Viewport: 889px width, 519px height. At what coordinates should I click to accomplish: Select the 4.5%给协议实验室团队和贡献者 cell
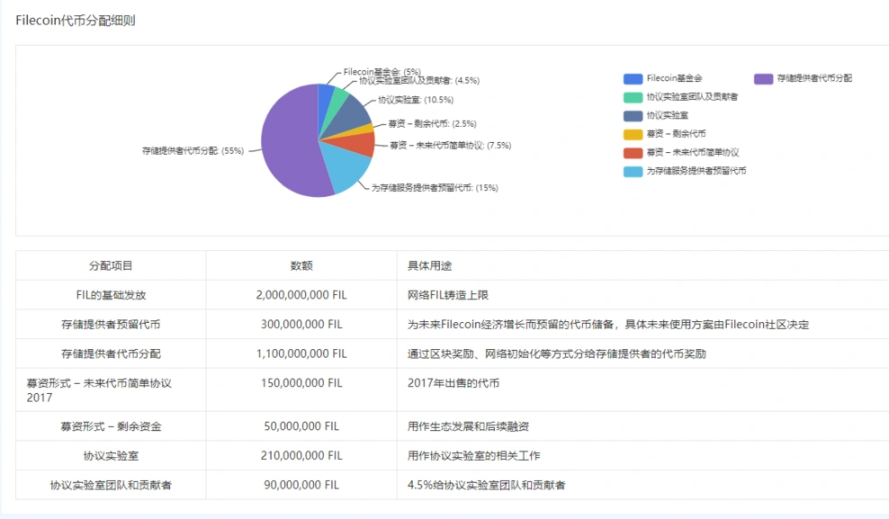[x=643, y=485]
